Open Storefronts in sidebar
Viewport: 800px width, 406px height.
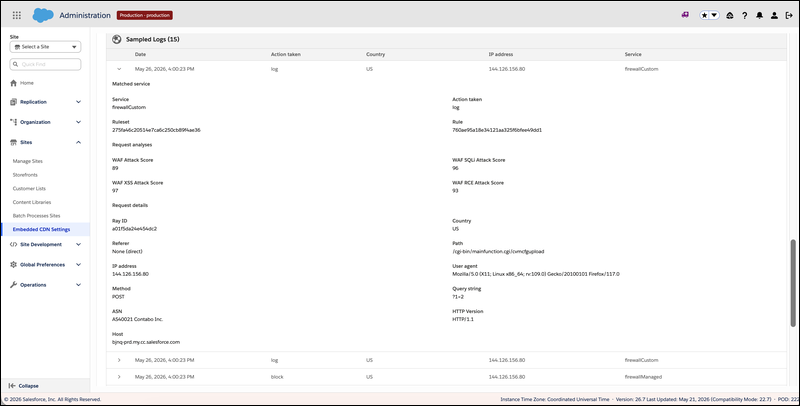click(25, 175)
